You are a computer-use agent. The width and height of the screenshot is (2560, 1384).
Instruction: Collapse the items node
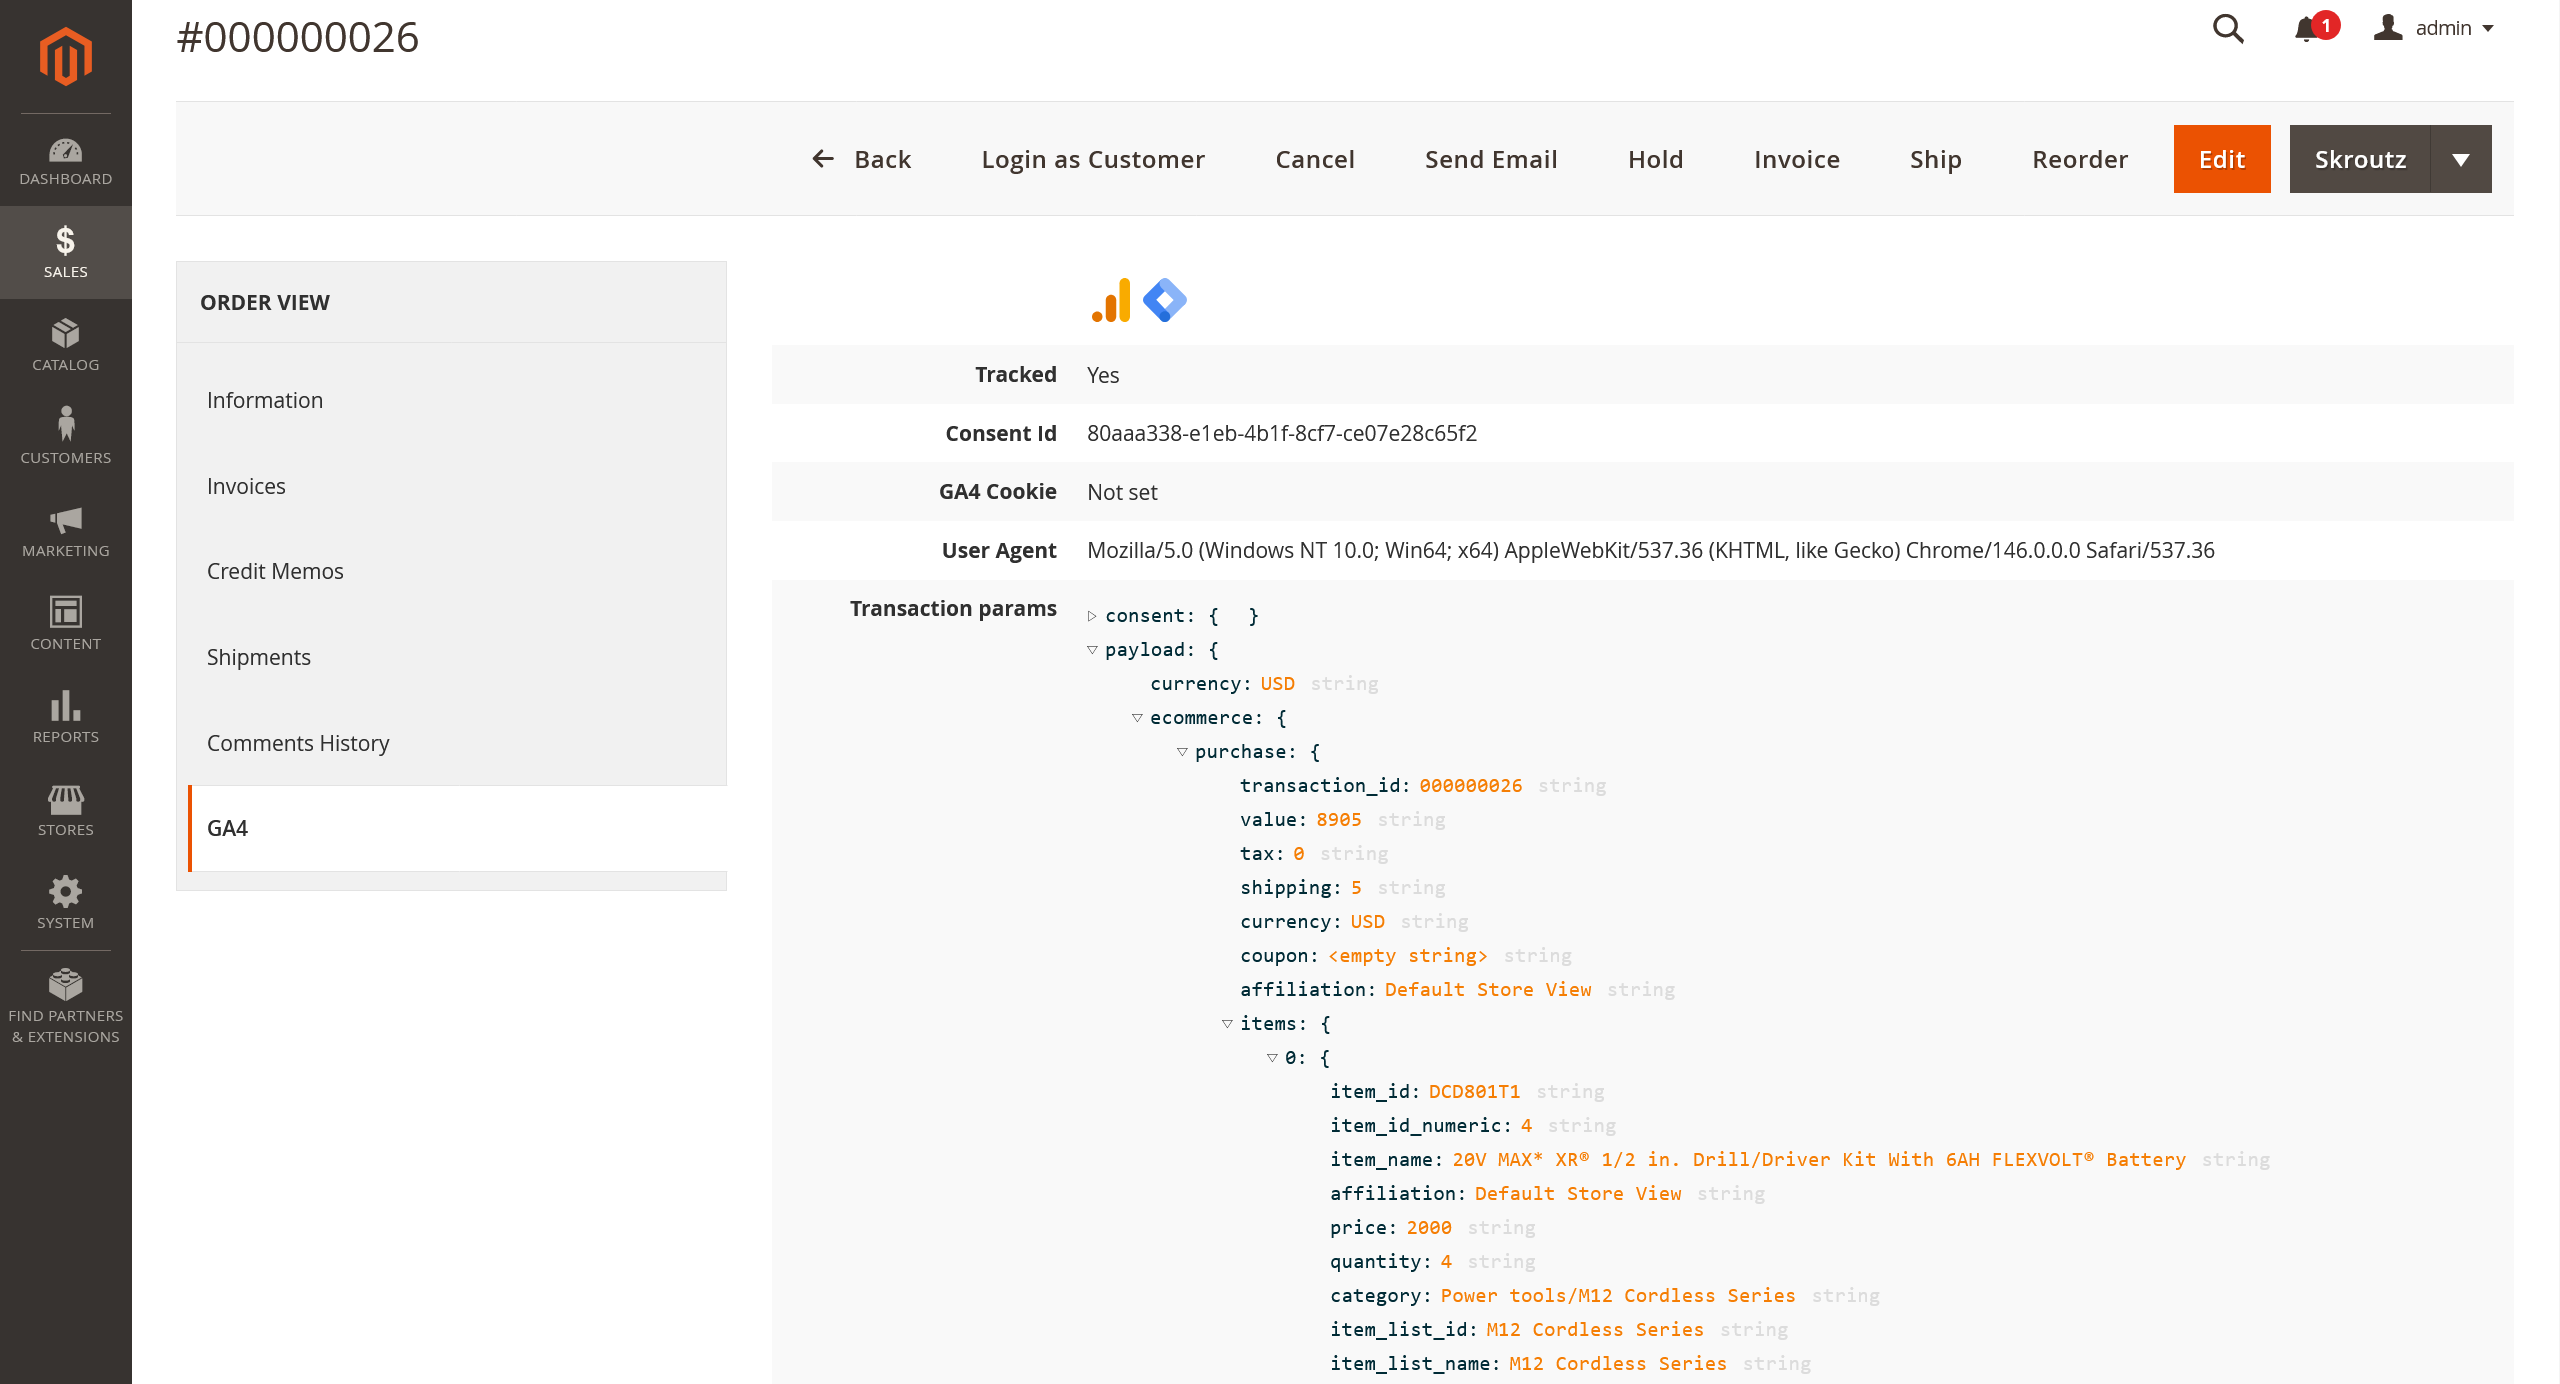(x=1227, y=1024)
